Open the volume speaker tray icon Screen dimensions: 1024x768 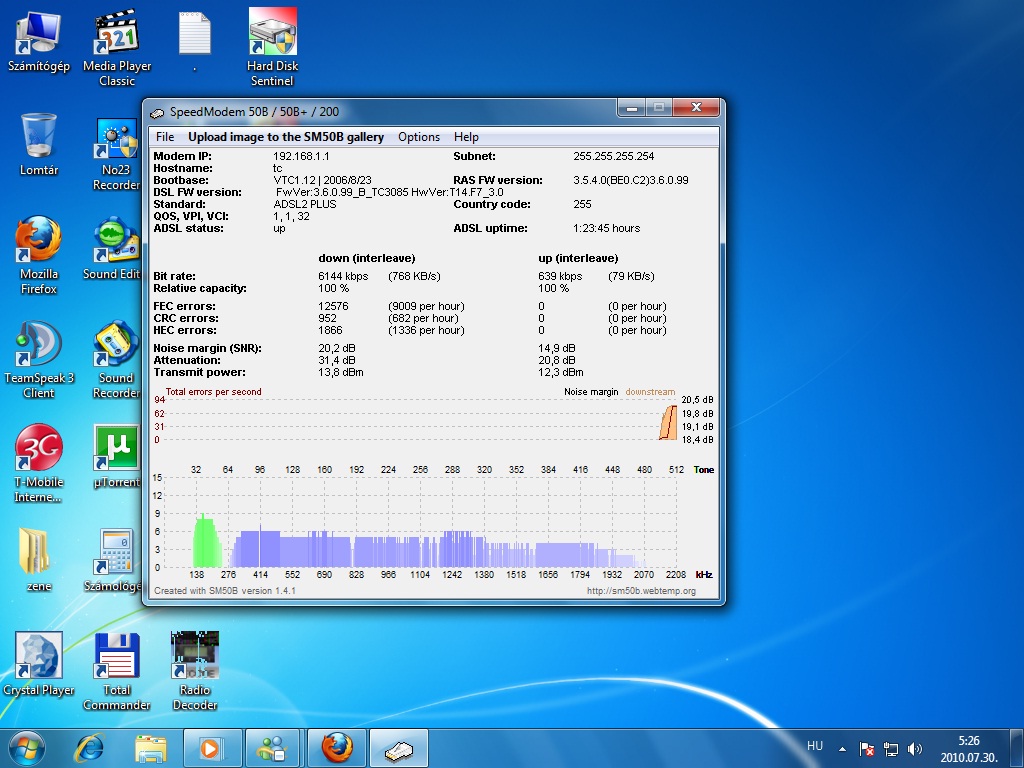point(915,749)
